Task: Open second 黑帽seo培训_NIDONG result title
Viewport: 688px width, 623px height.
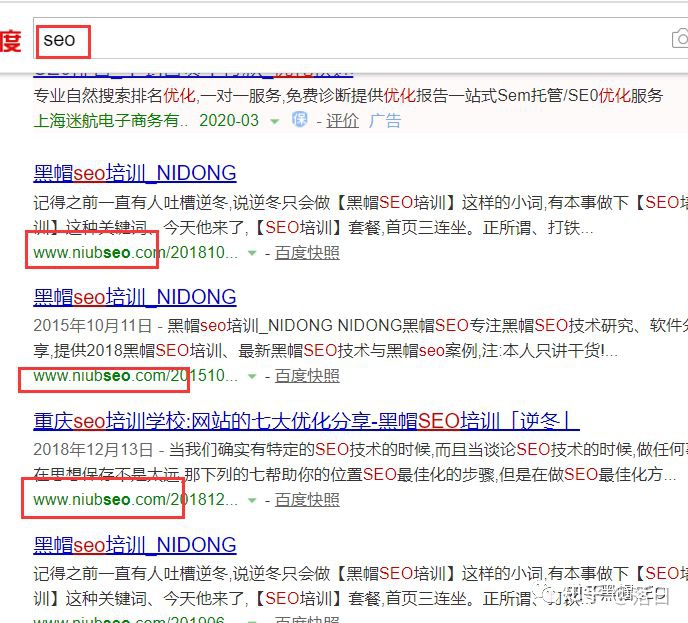Action: coord(135,297)
